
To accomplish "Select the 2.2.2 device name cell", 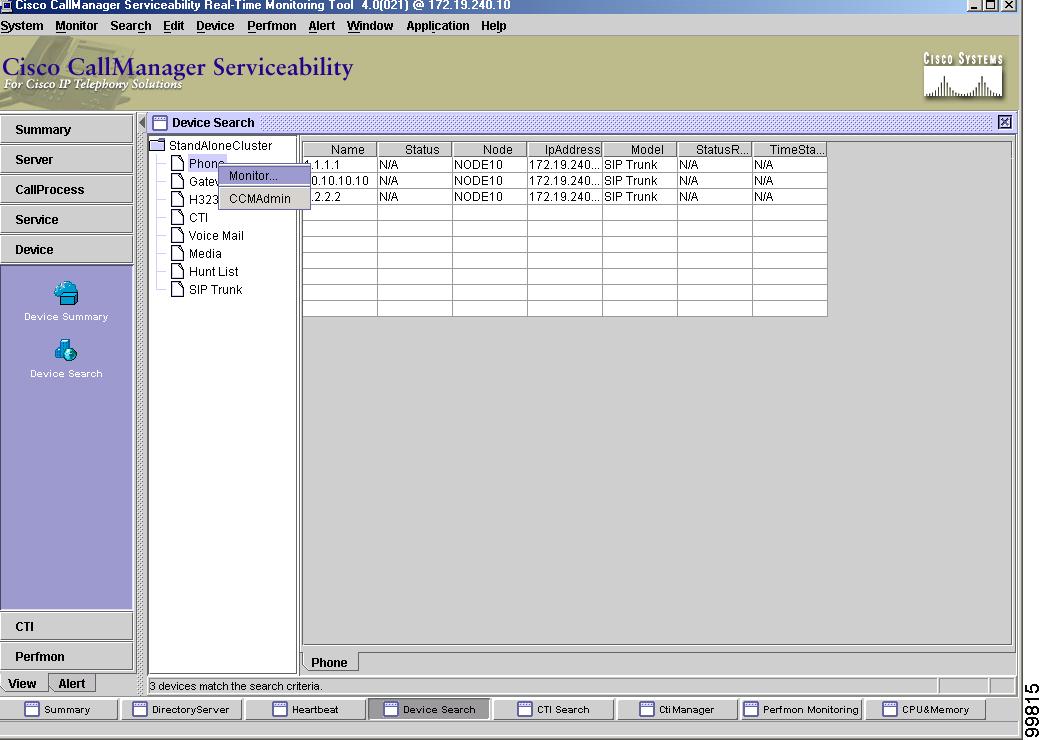I will 341,197.
